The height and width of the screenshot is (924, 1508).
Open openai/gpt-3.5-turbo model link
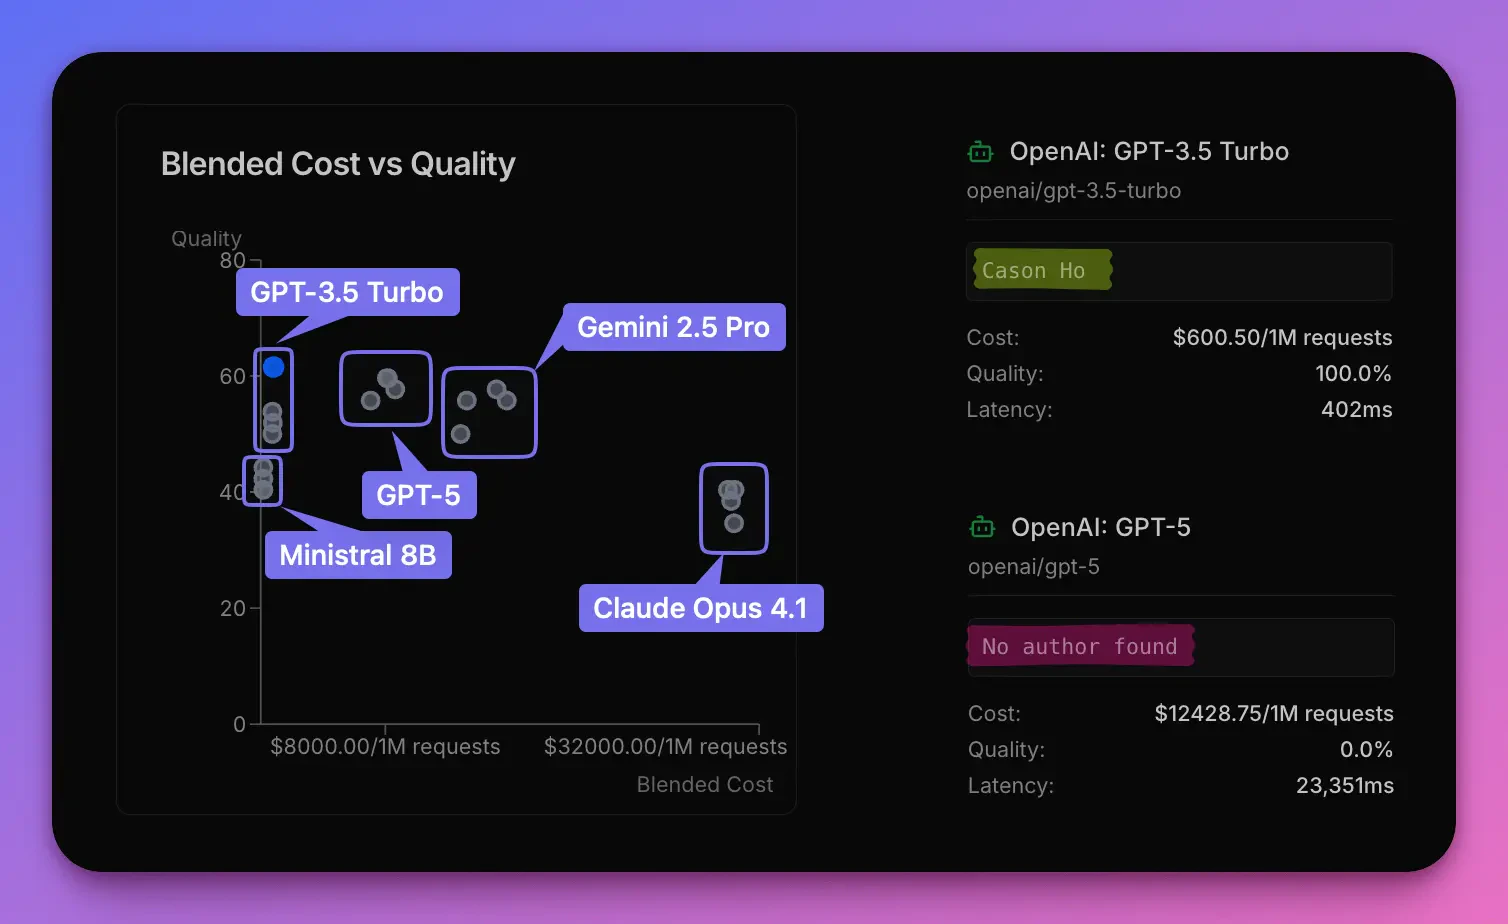1073,191
